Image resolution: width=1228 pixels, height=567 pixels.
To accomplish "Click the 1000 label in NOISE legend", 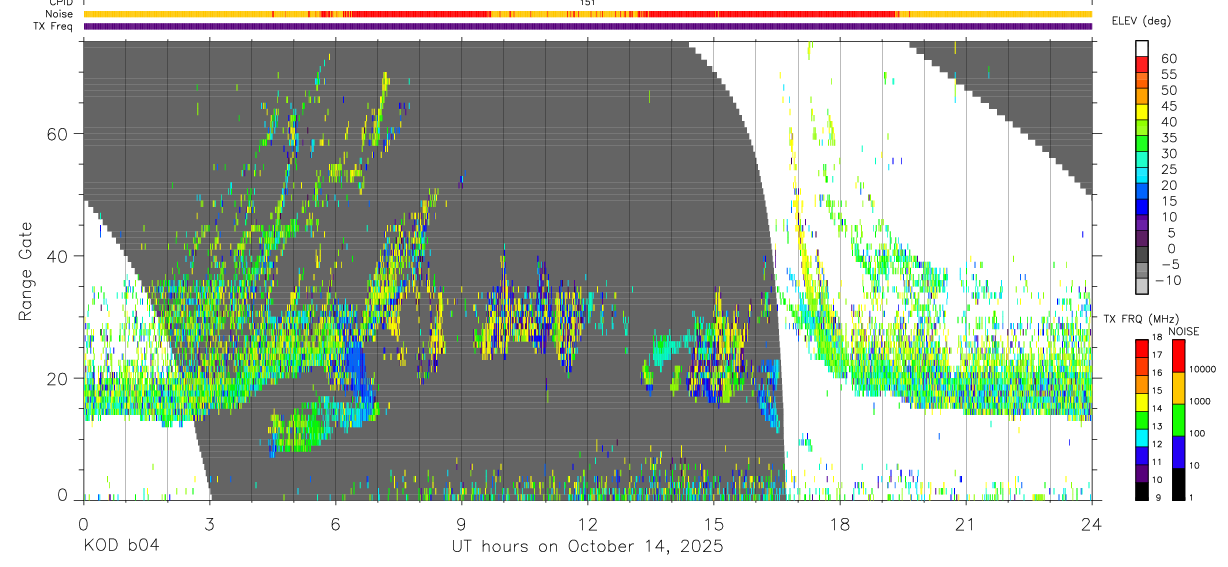I will tap(1200, 401).
